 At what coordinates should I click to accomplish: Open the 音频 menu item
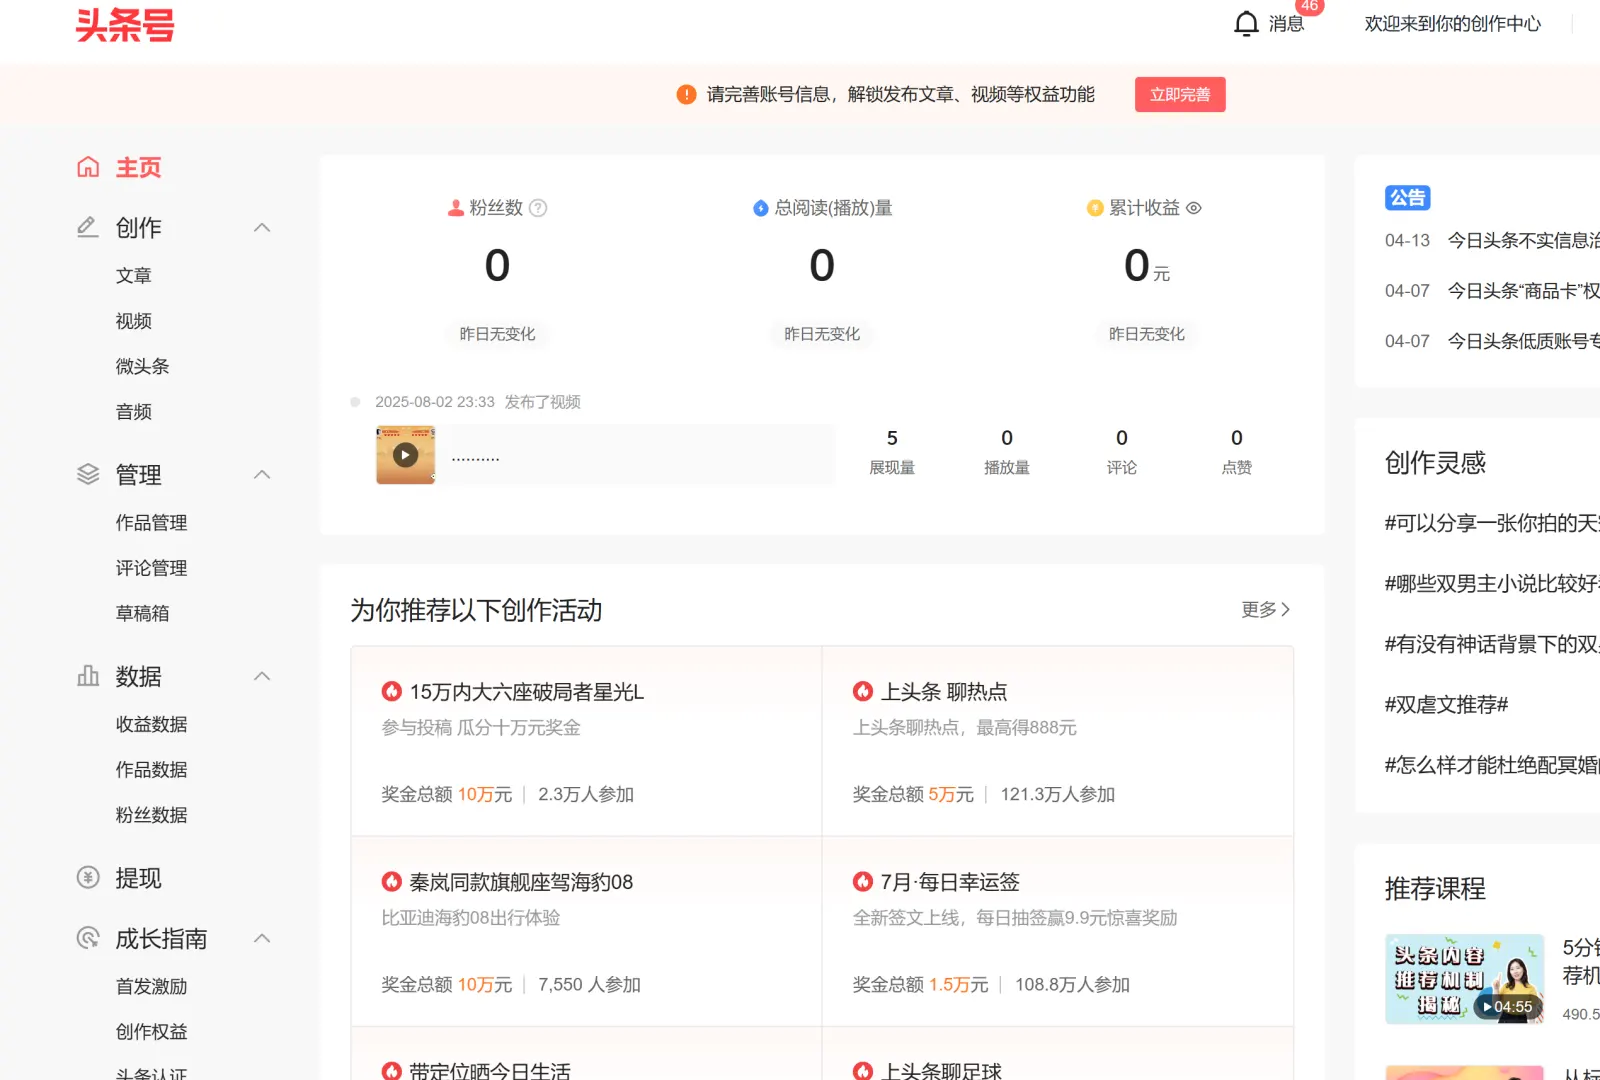tap(133, 412)
